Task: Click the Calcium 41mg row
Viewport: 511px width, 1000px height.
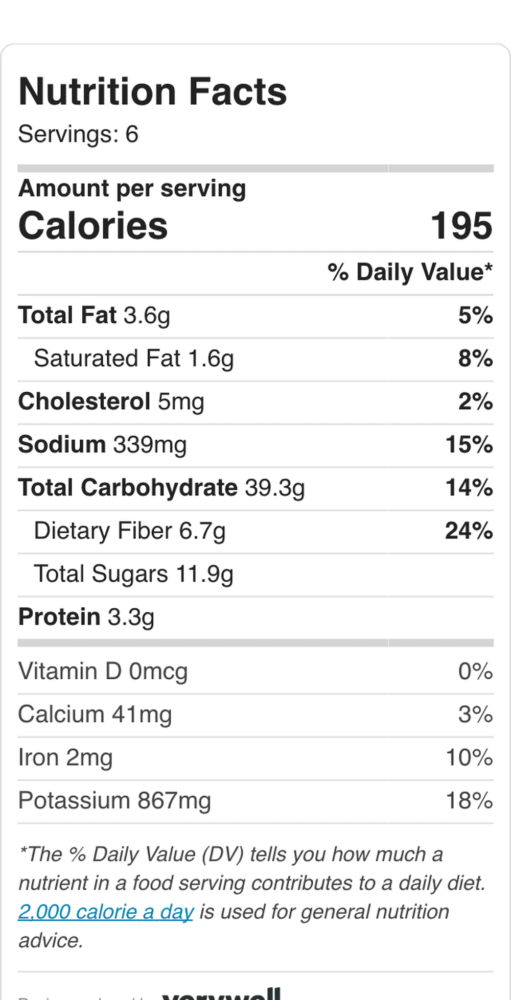Action: click(255, 715)
